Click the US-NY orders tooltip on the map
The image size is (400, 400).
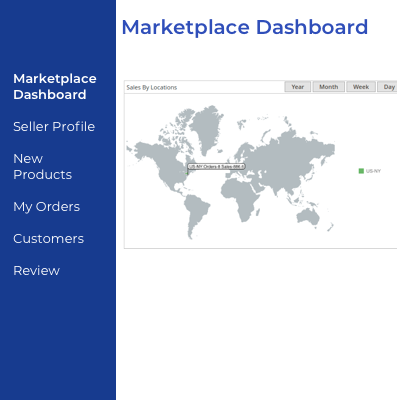click(217, 166)
